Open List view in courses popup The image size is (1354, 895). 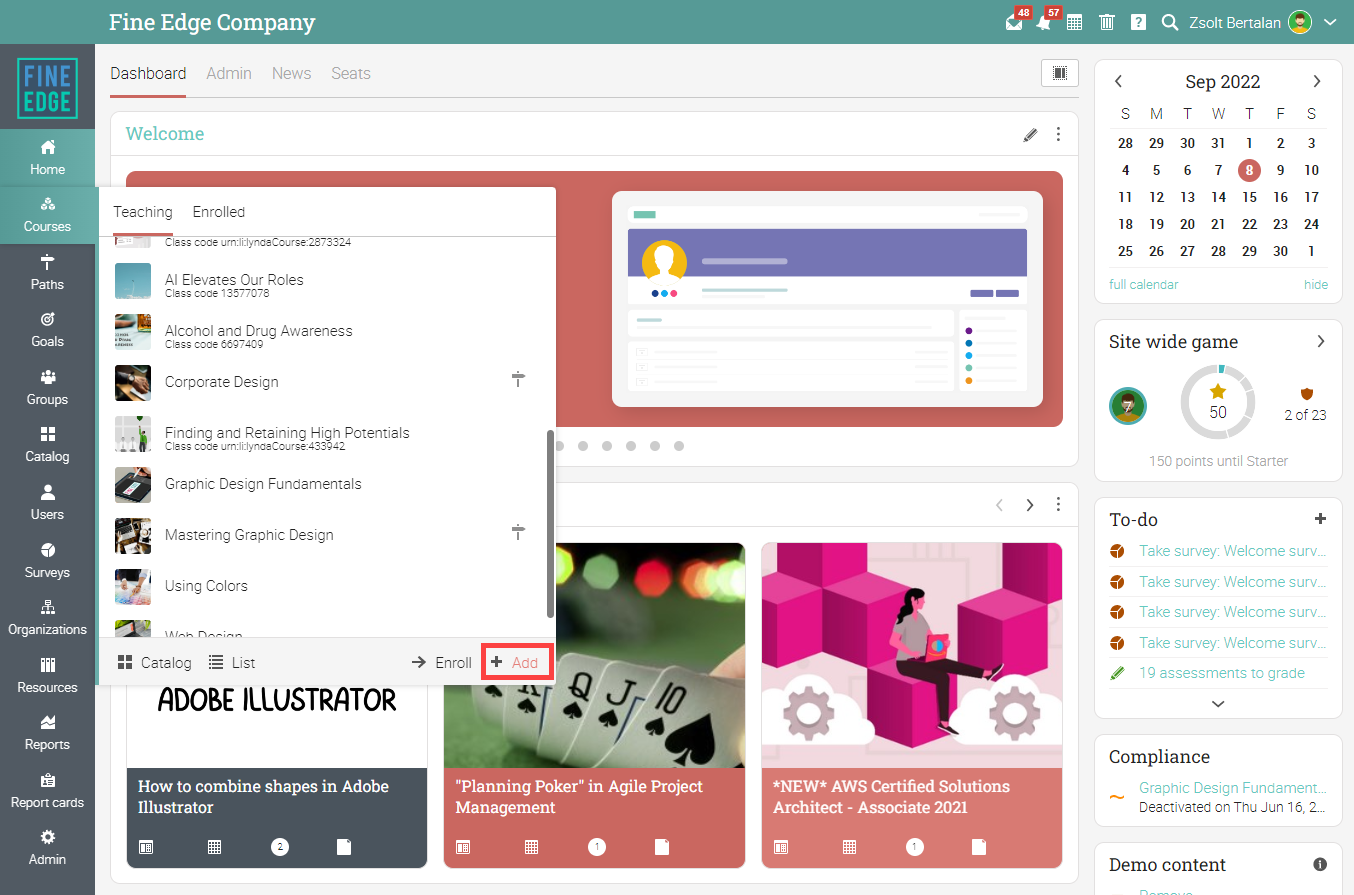232,662
